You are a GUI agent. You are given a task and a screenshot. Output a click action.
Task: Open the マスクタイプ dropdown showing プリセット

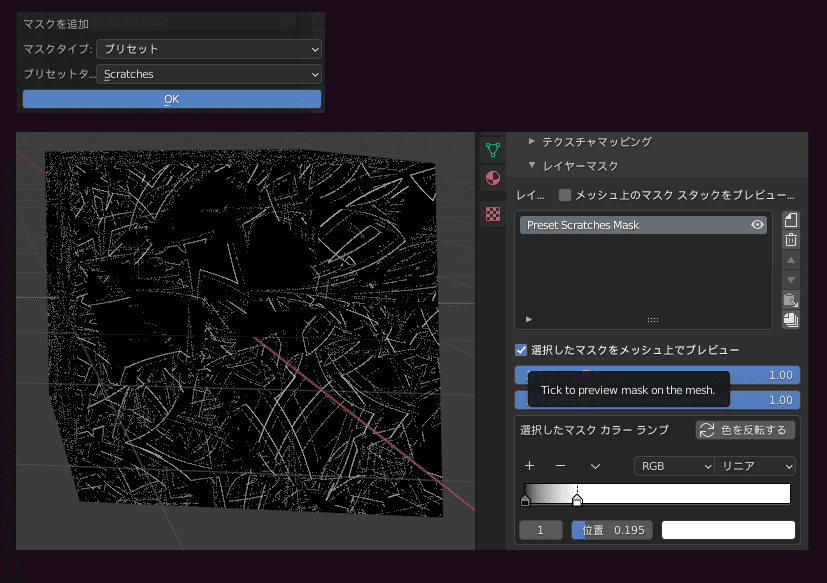pos(209,49)
